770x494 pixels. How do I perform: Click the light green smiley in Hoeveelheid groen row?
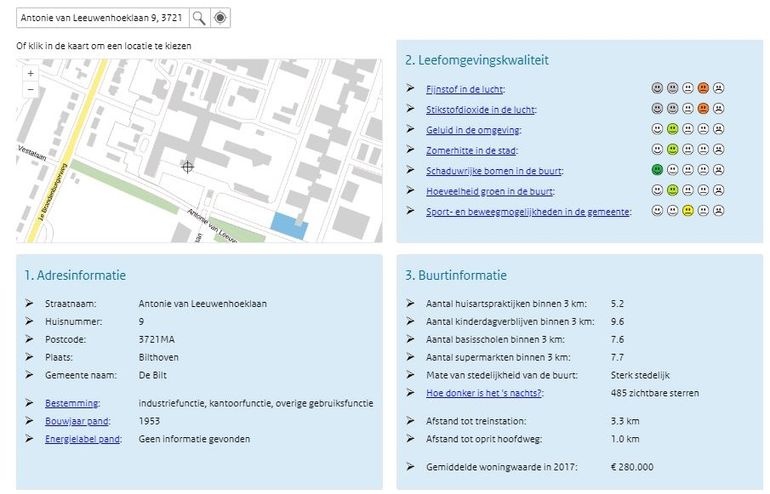pos(672,190)
